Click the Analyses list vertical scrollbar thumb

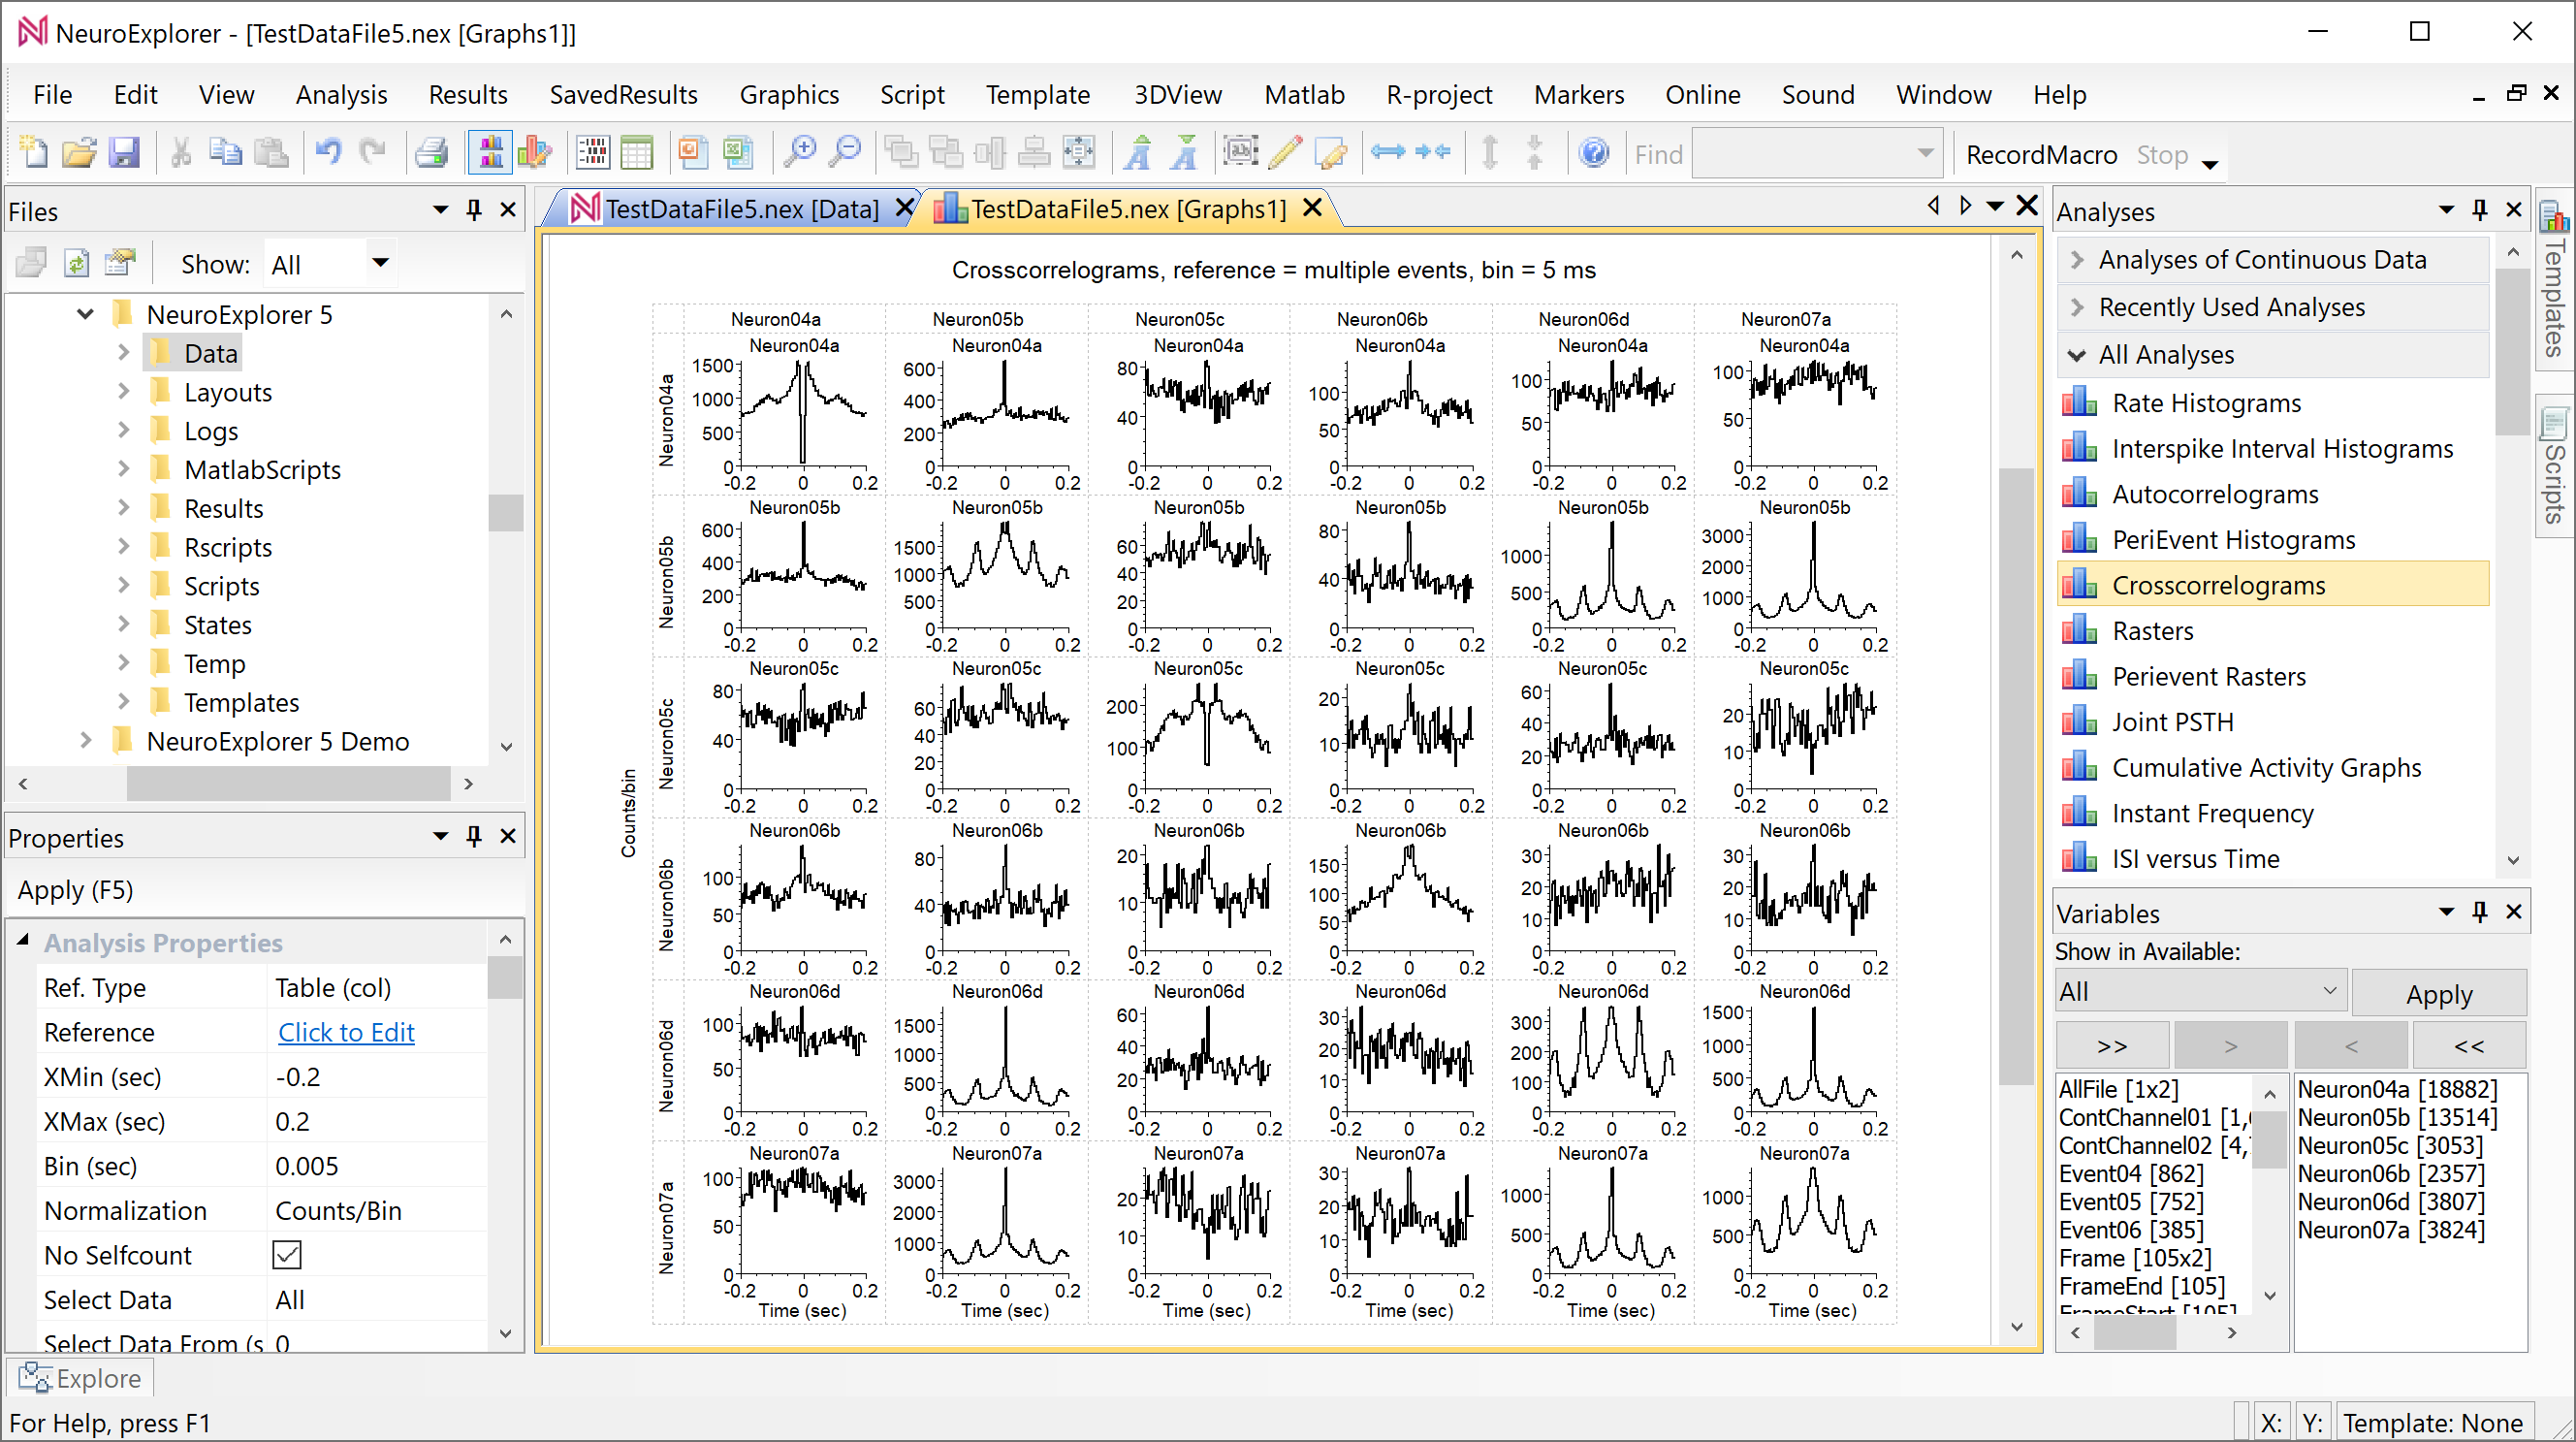tap(2512, 353)
